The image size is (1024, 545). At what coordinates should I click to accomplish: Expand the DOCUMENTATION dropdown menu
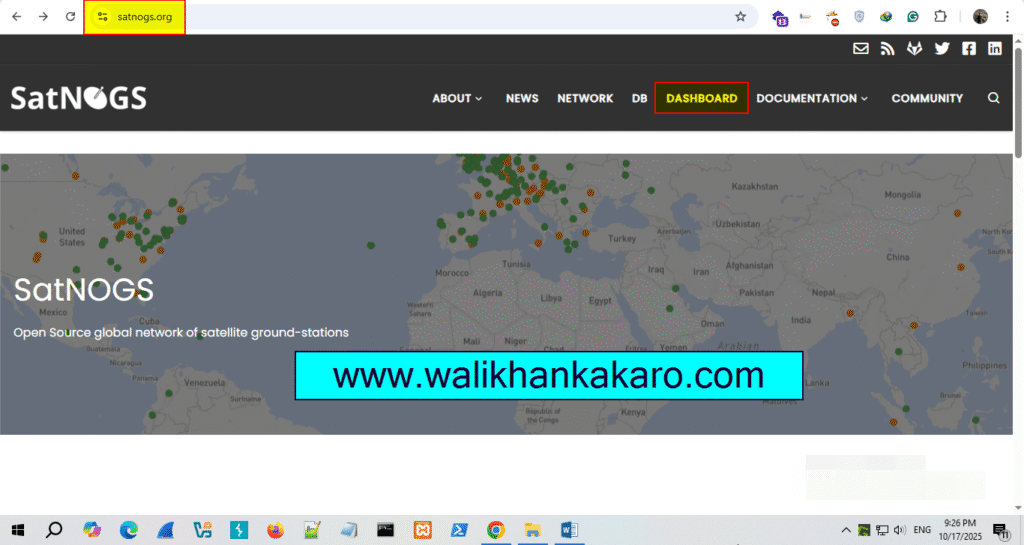812,98
